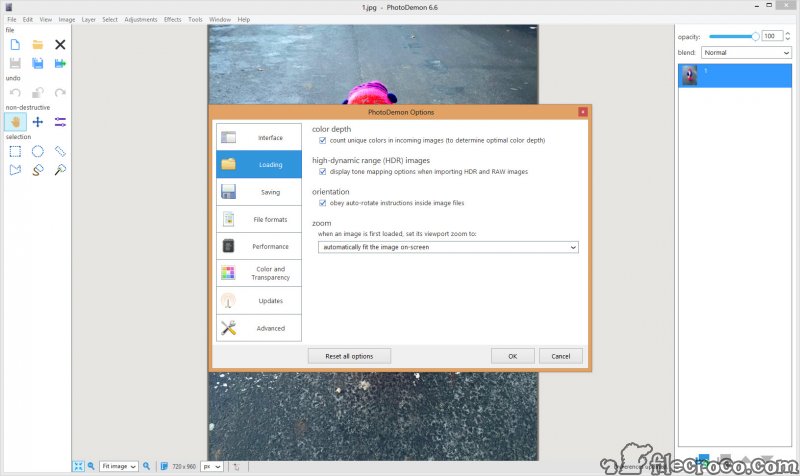The height and width of the screenshot is (476, 800).
Task: Open the View menu
Action: 46,19
